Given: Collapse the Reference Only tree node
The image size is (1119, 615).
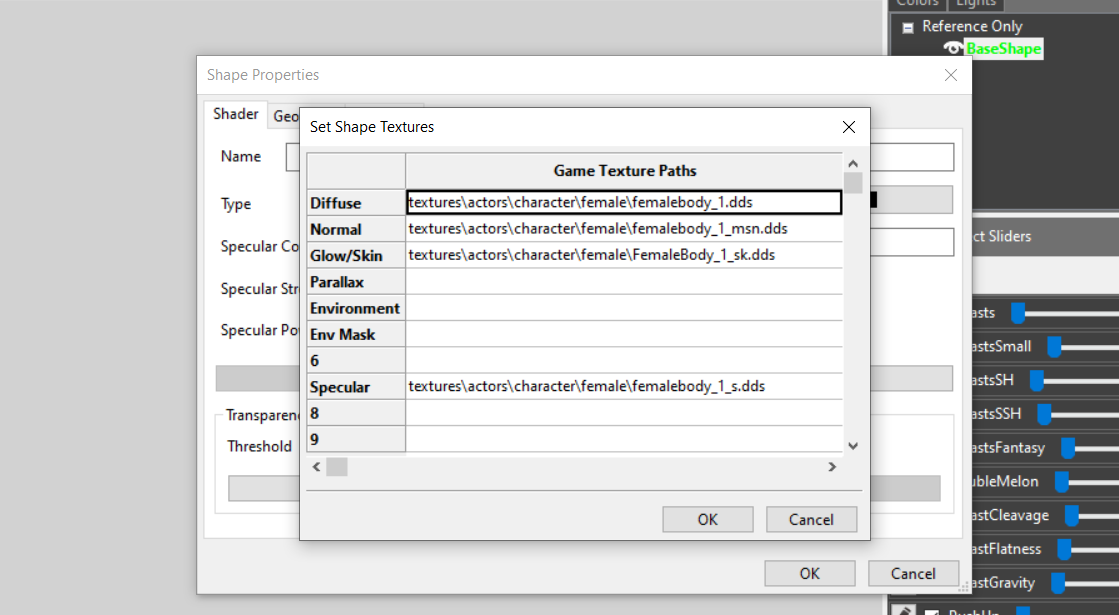Looking at the screenshot, I should point(908,27).
